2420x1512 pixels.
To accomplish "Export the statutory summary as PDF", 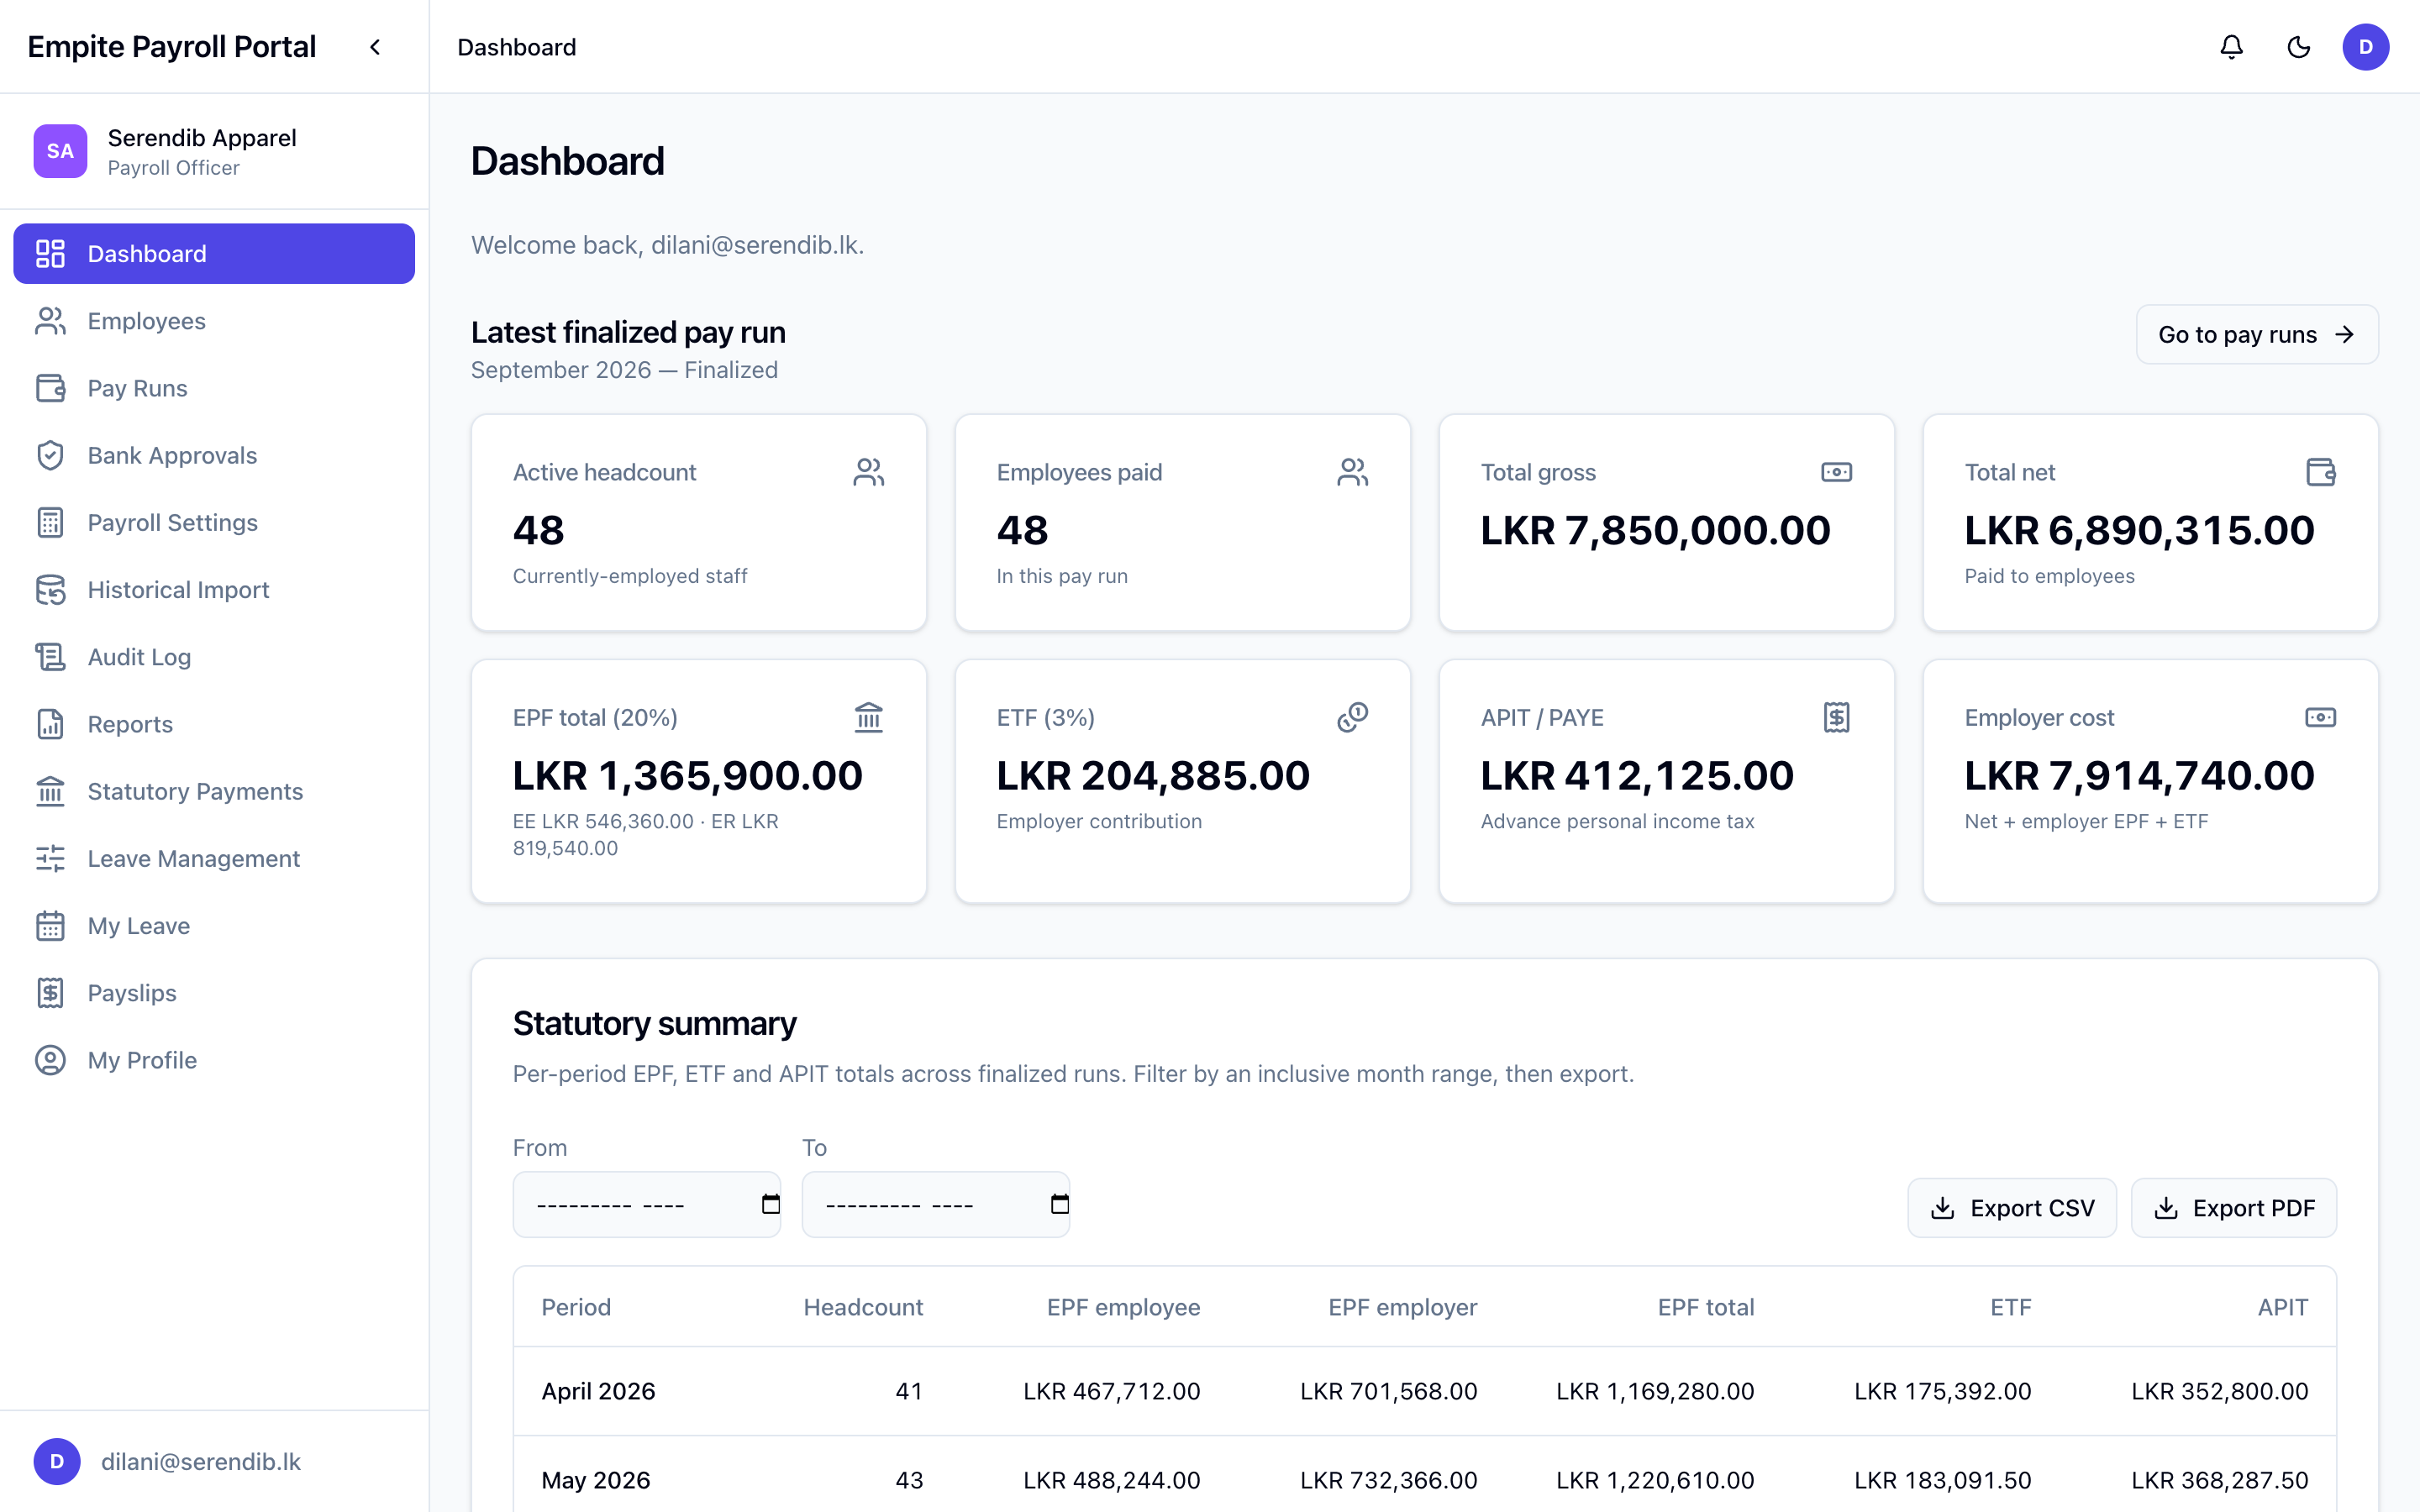I will pos(2233,1208).
